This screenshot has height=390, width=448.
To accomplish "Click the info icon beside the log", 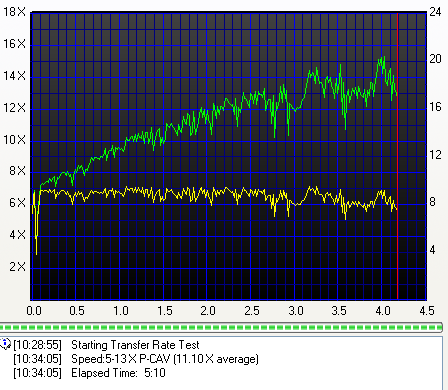I will coord(5,343).
